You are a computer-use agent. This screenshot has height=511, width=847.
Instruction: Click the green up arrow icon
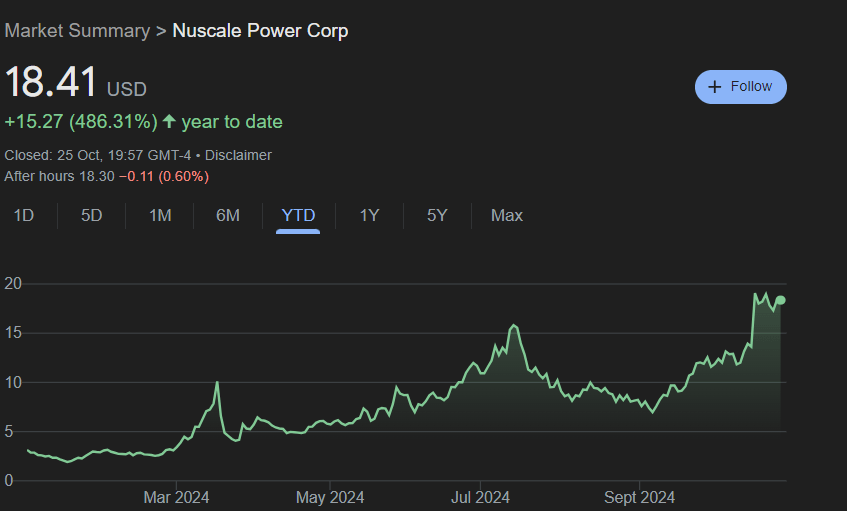[x=169, y=121]
